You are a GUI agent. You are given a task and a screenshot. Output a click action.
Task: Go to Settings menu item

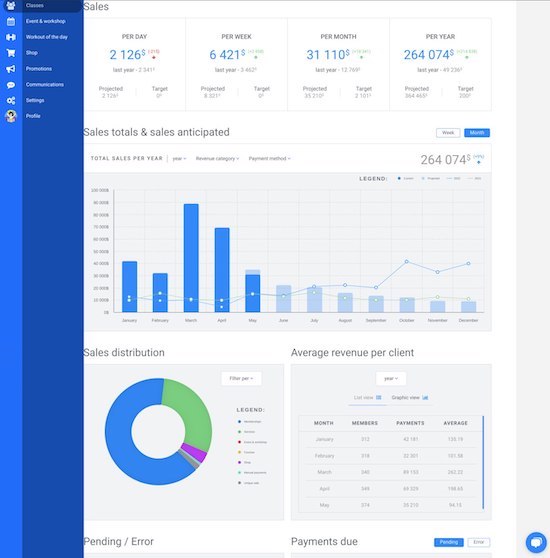click(35, 100)
